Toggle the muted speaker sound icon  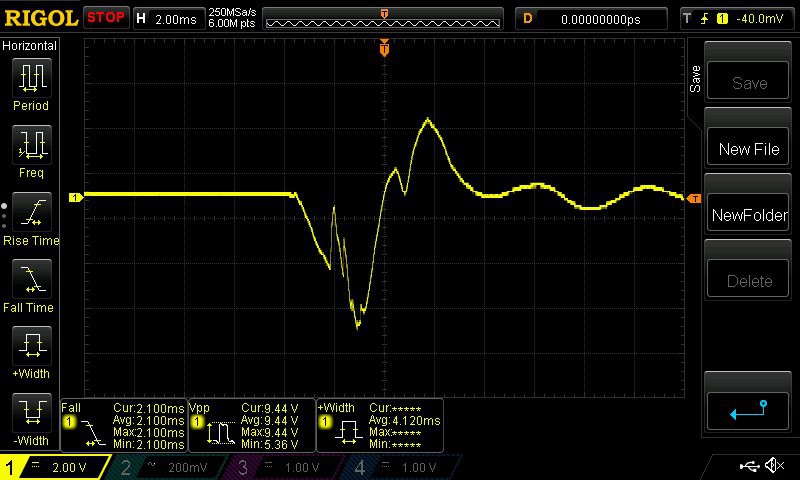tap(774, 465)
